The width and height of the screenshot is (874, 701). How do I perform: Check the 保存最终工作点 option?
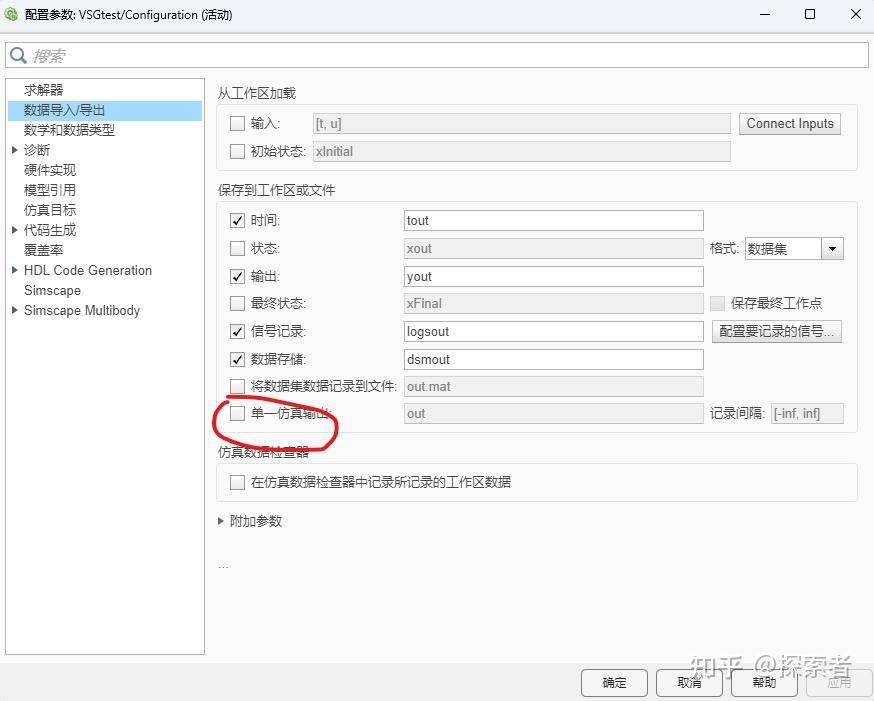[717, 303]
